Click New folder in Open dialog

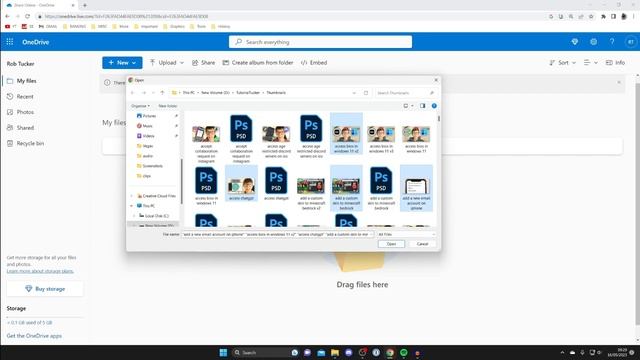[167, 106]
